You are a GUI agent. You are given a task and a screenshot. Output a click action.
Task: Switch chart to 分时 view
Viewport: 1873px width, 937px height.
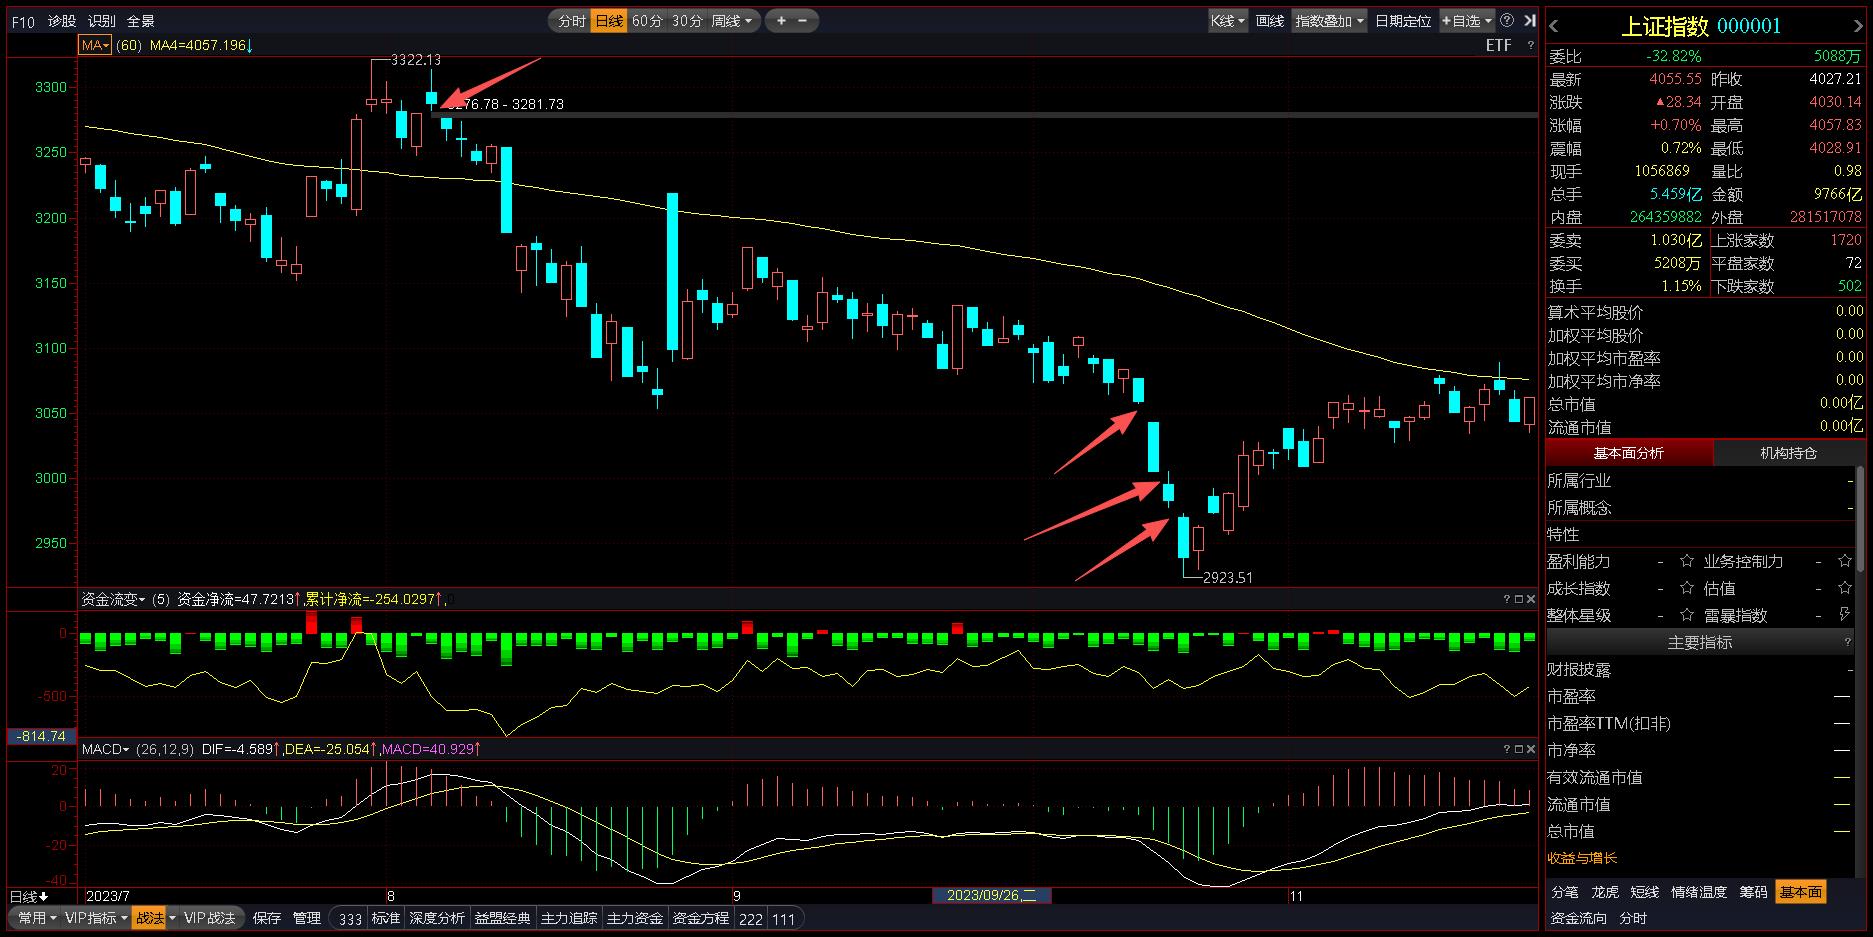tap(571, 21)
